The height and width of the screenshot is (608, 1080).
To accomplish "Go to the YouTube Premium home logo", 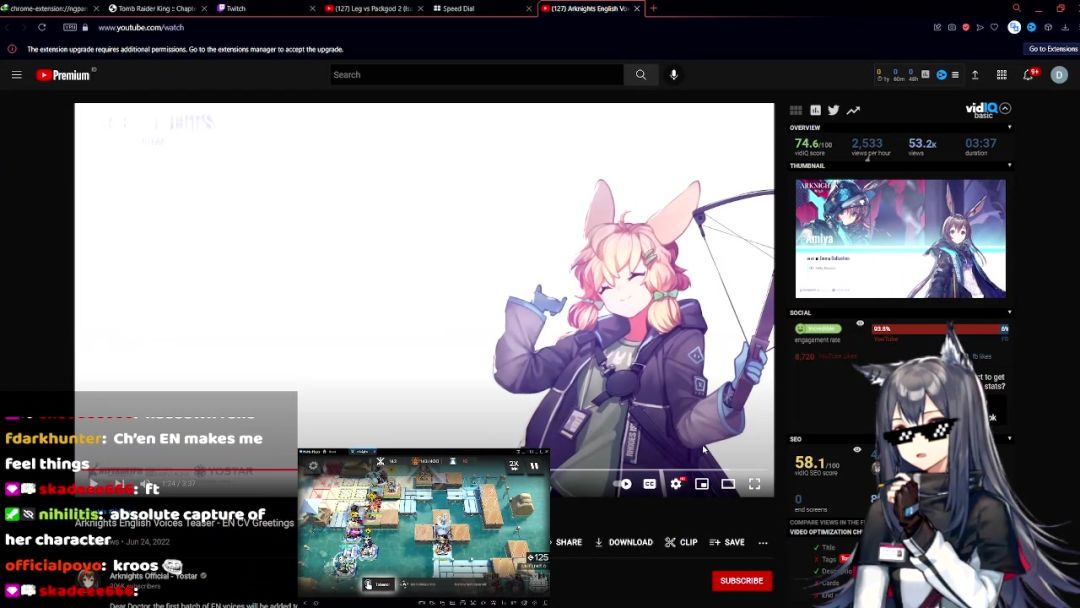I will (63, 75).
